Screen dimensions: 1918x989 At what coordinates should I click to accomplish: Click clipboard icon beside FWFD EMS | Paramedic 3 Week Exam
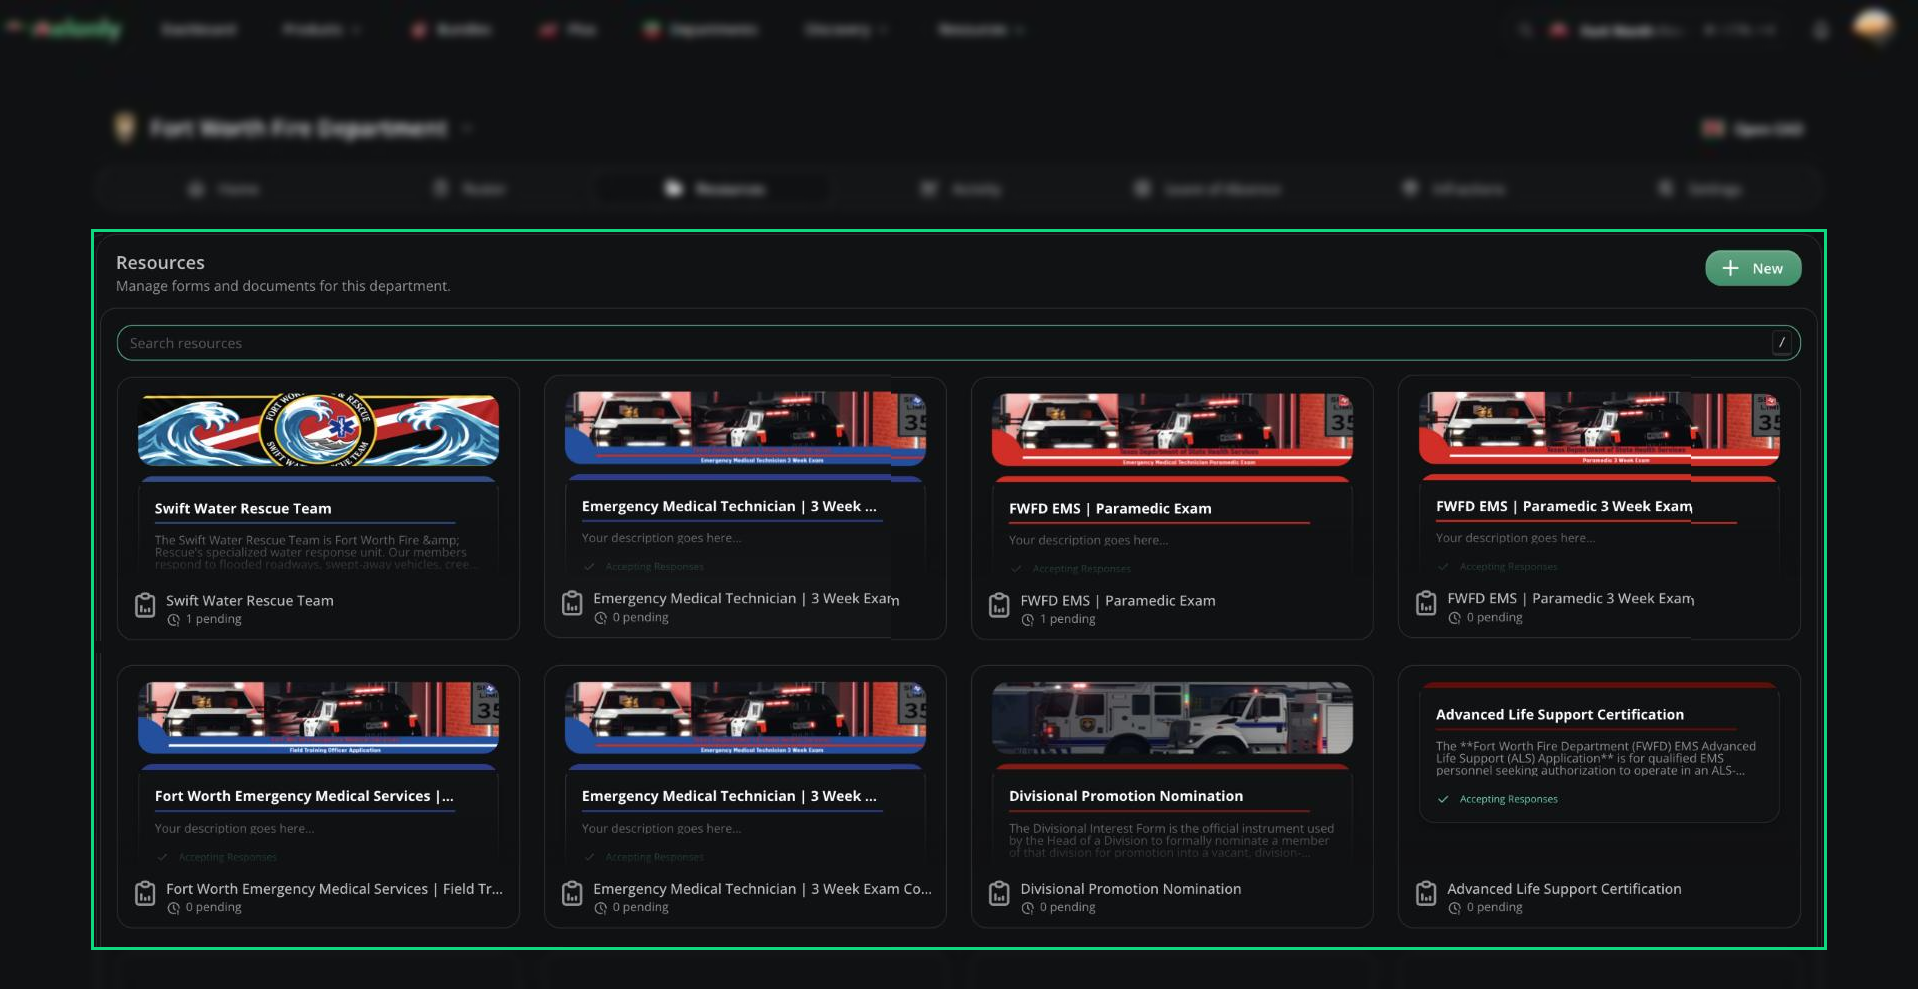pyautogui.click(x=1426, y=603)
